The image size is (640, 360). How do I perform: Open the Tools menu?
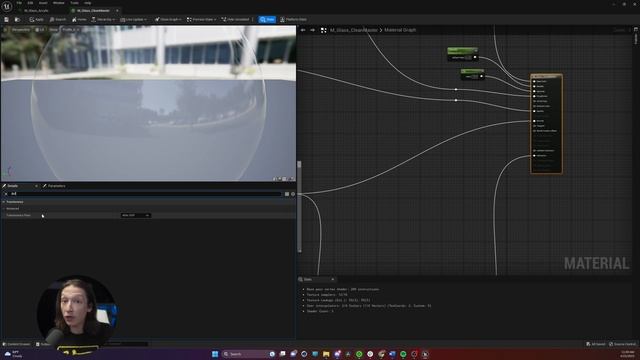[x=74, y=3]
